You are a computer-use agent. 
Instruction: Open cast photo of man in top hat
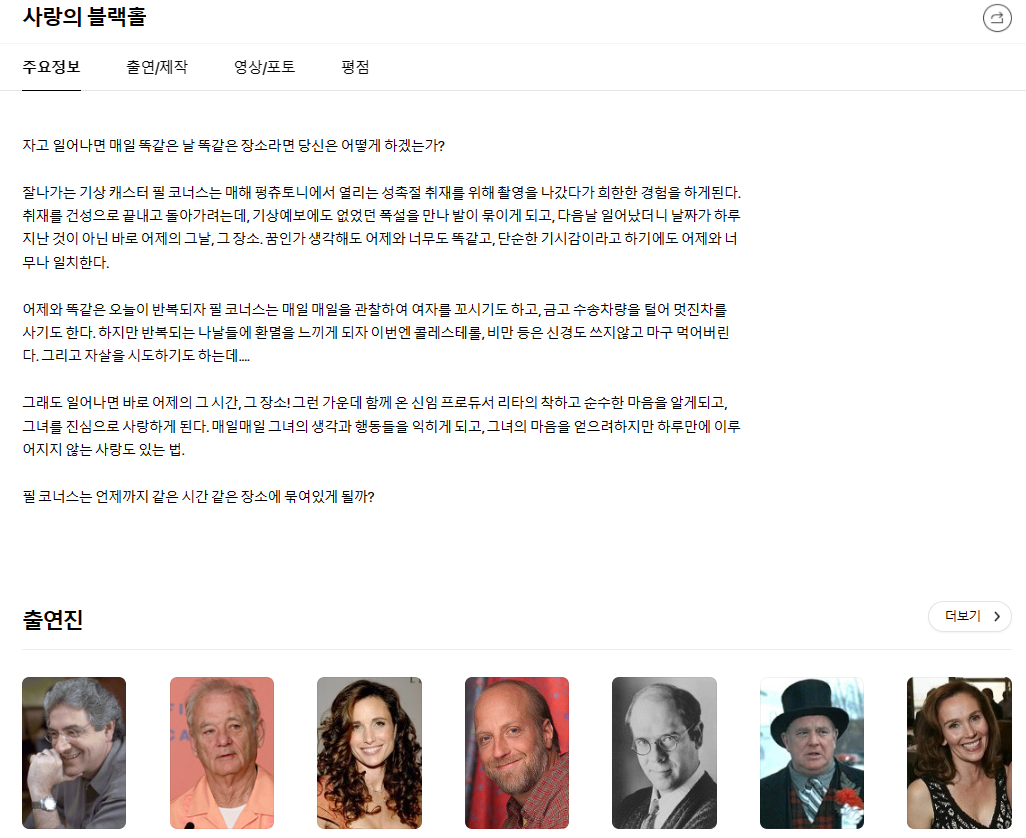pos(812,753)
